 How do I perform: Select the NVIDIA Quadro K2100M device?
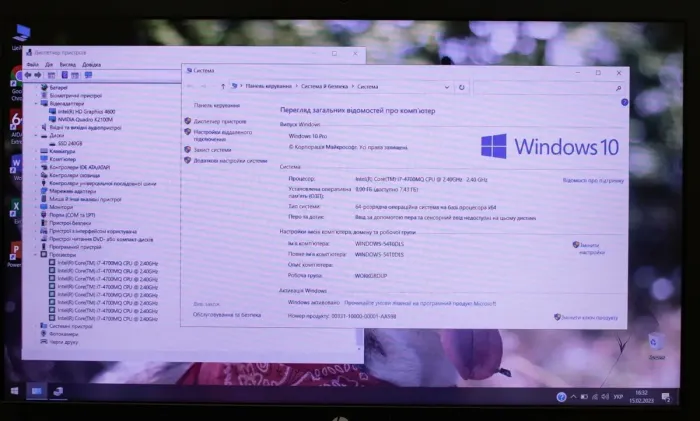click(x=85, y=119)
